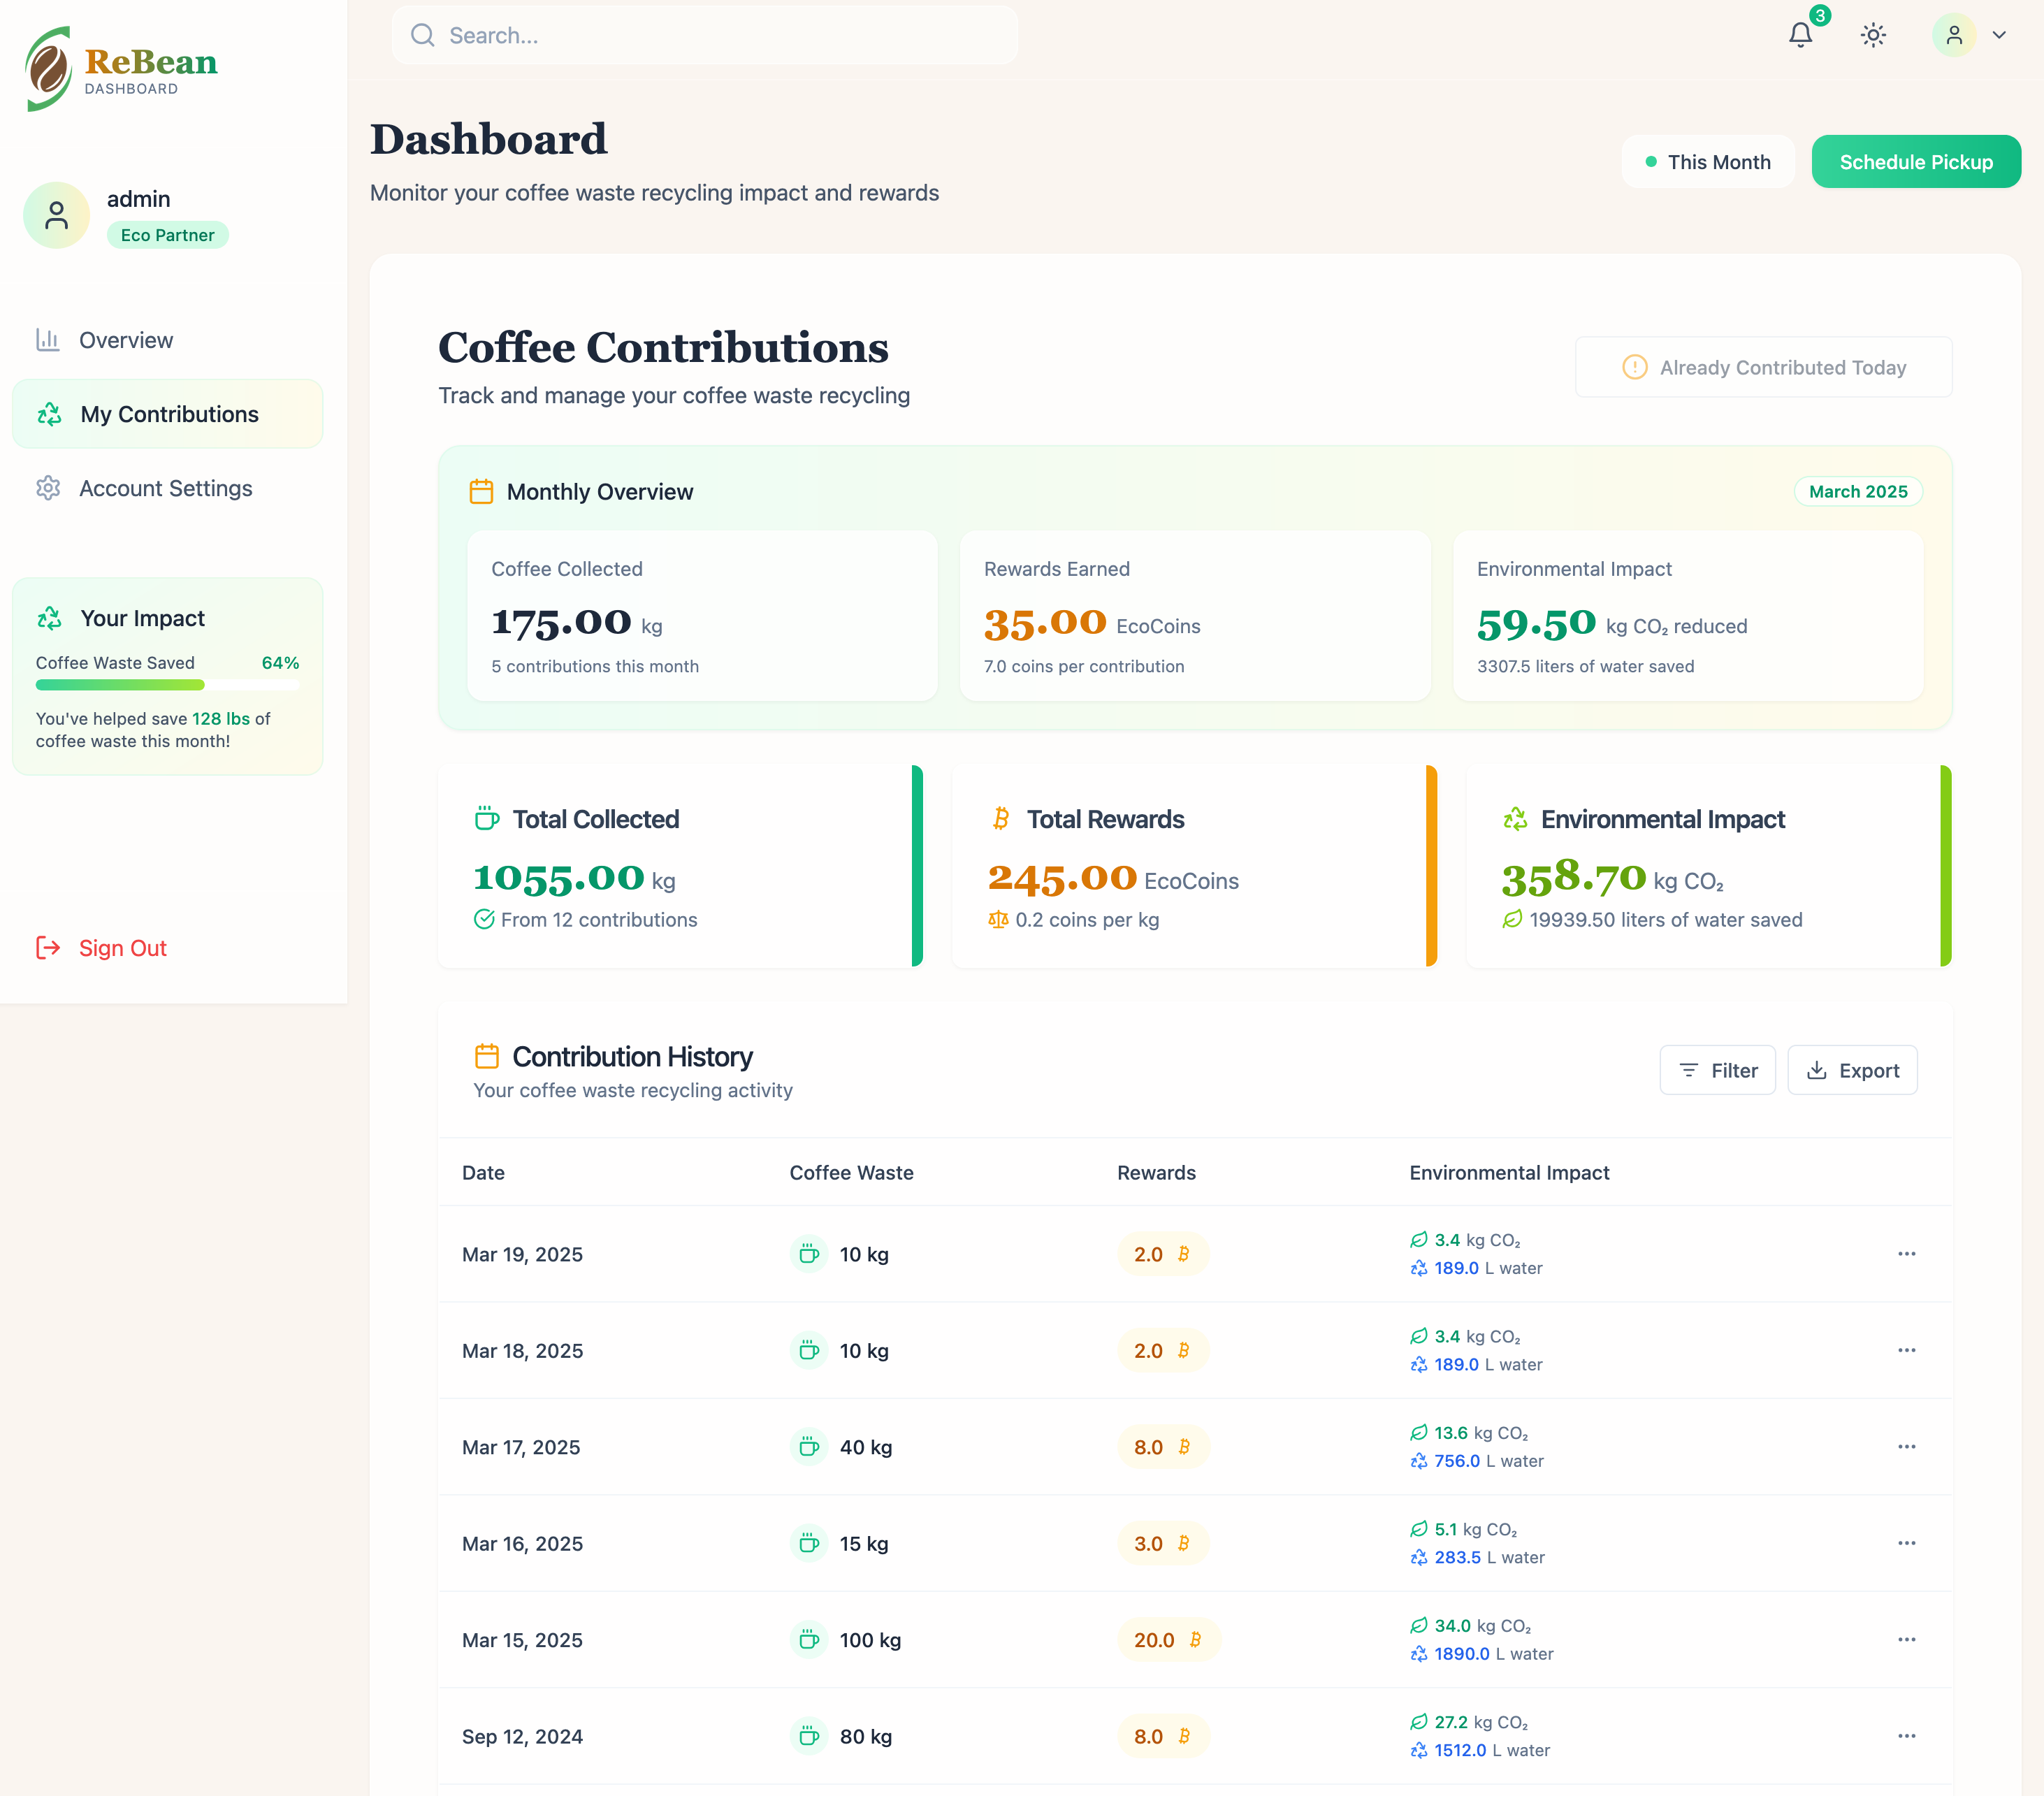Open row options for Mar 19, 2025
The height and width of the screenshot is (1796, 2044).
tap(1906, 1254)
